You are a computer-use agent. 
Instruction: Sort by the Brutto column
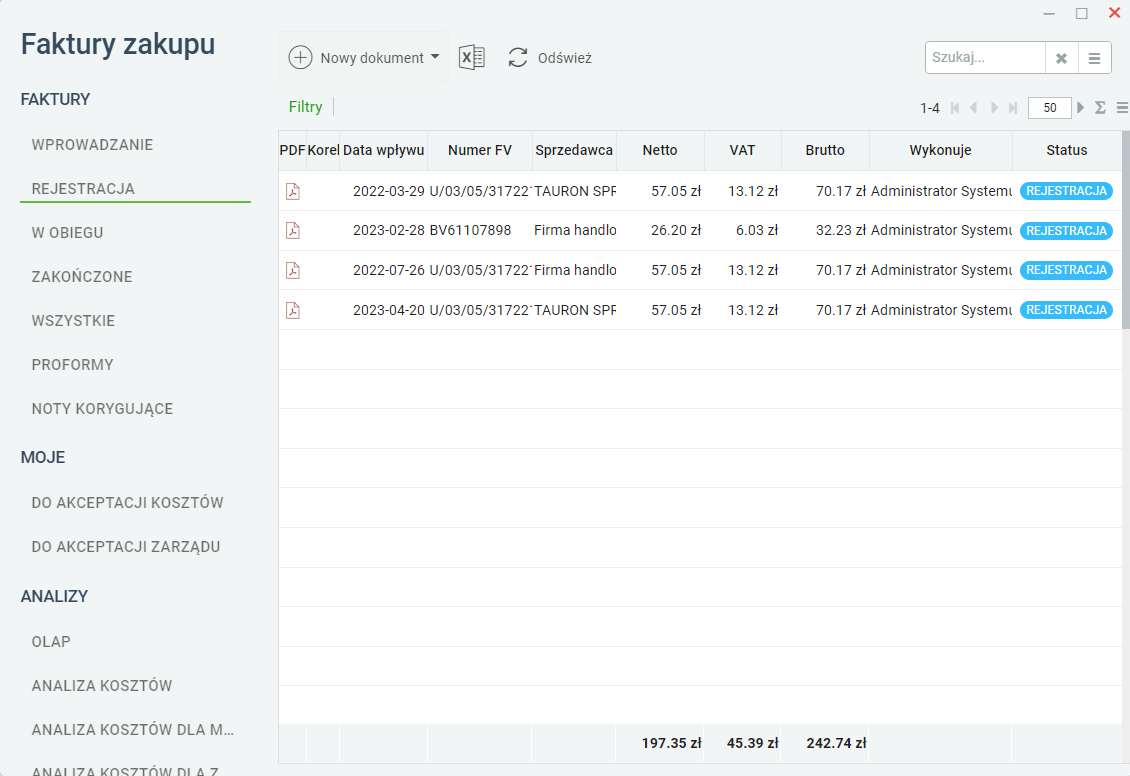tap(824, 151)
